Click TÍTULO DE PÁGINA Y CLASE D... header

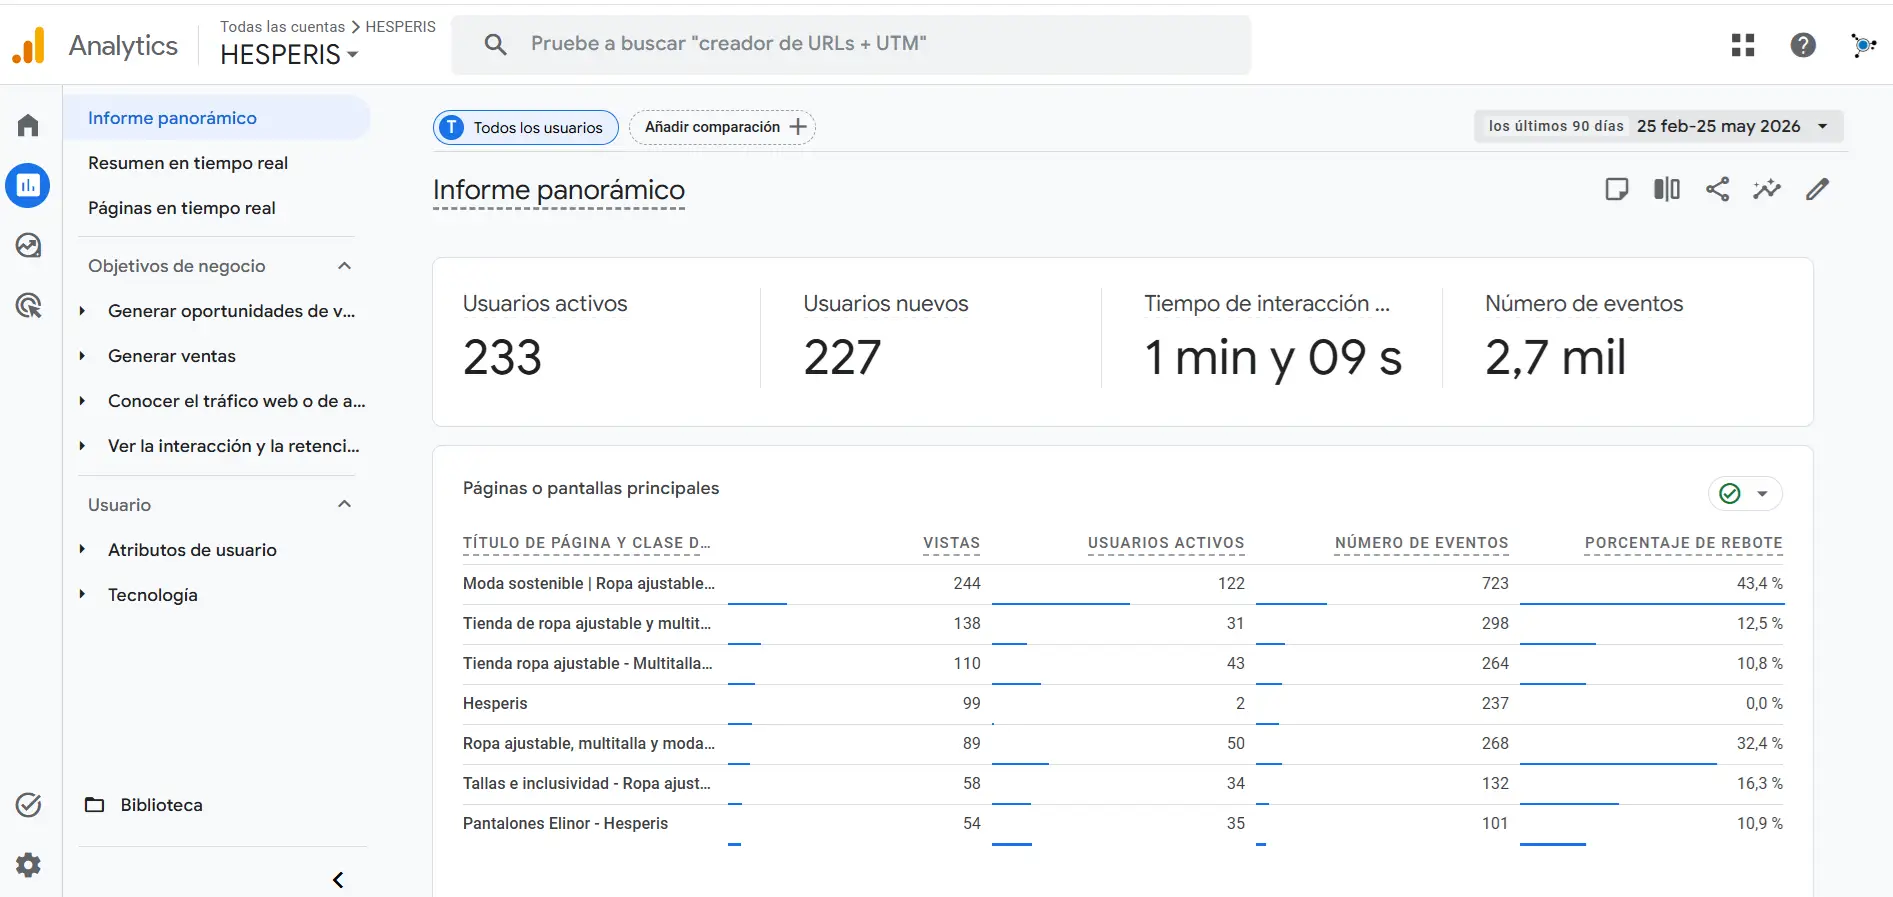coord(586,543)
